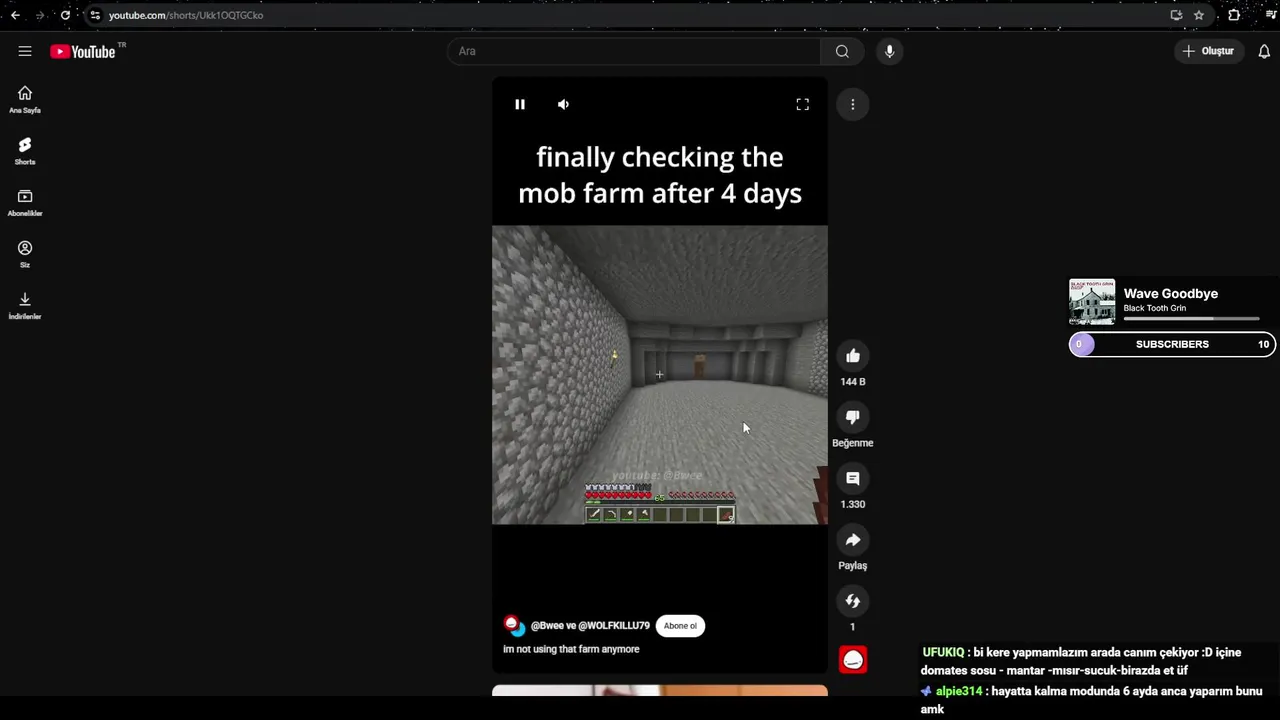Click the Black Tooth Grin artist text
Image resolution: width=1280 pixels, height=720 pixels.
point(1154,308)
